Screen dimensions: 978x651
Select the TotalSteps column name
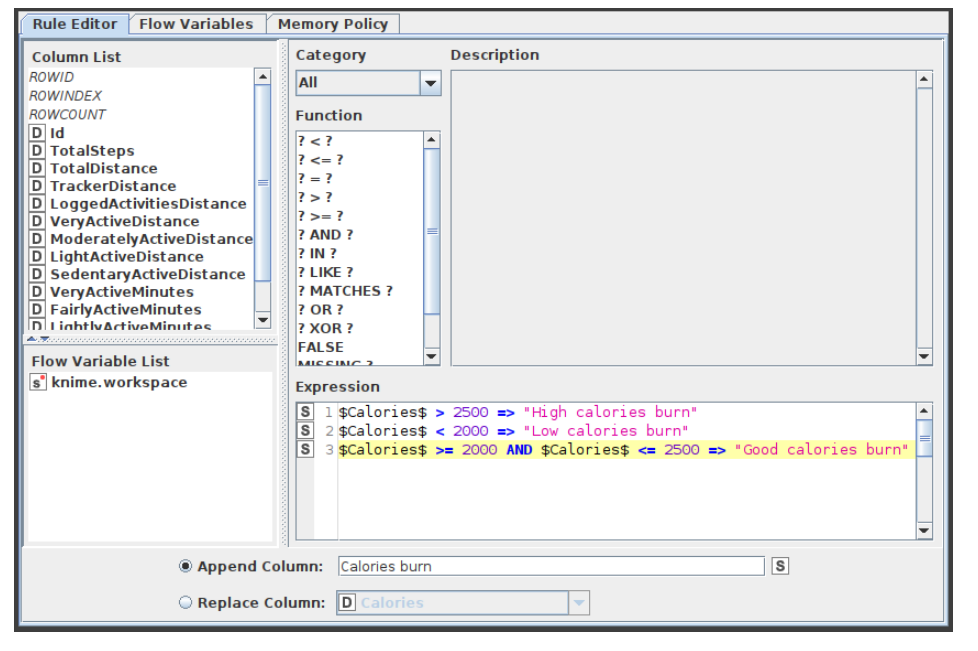click(92, 151)
